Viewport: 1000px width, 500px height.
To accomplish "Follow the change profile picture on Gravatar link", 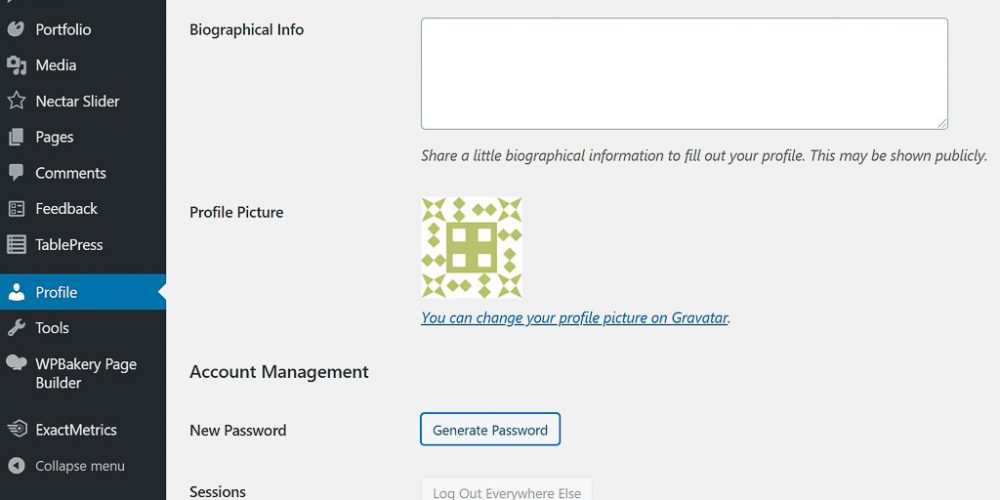I will 575,318.
